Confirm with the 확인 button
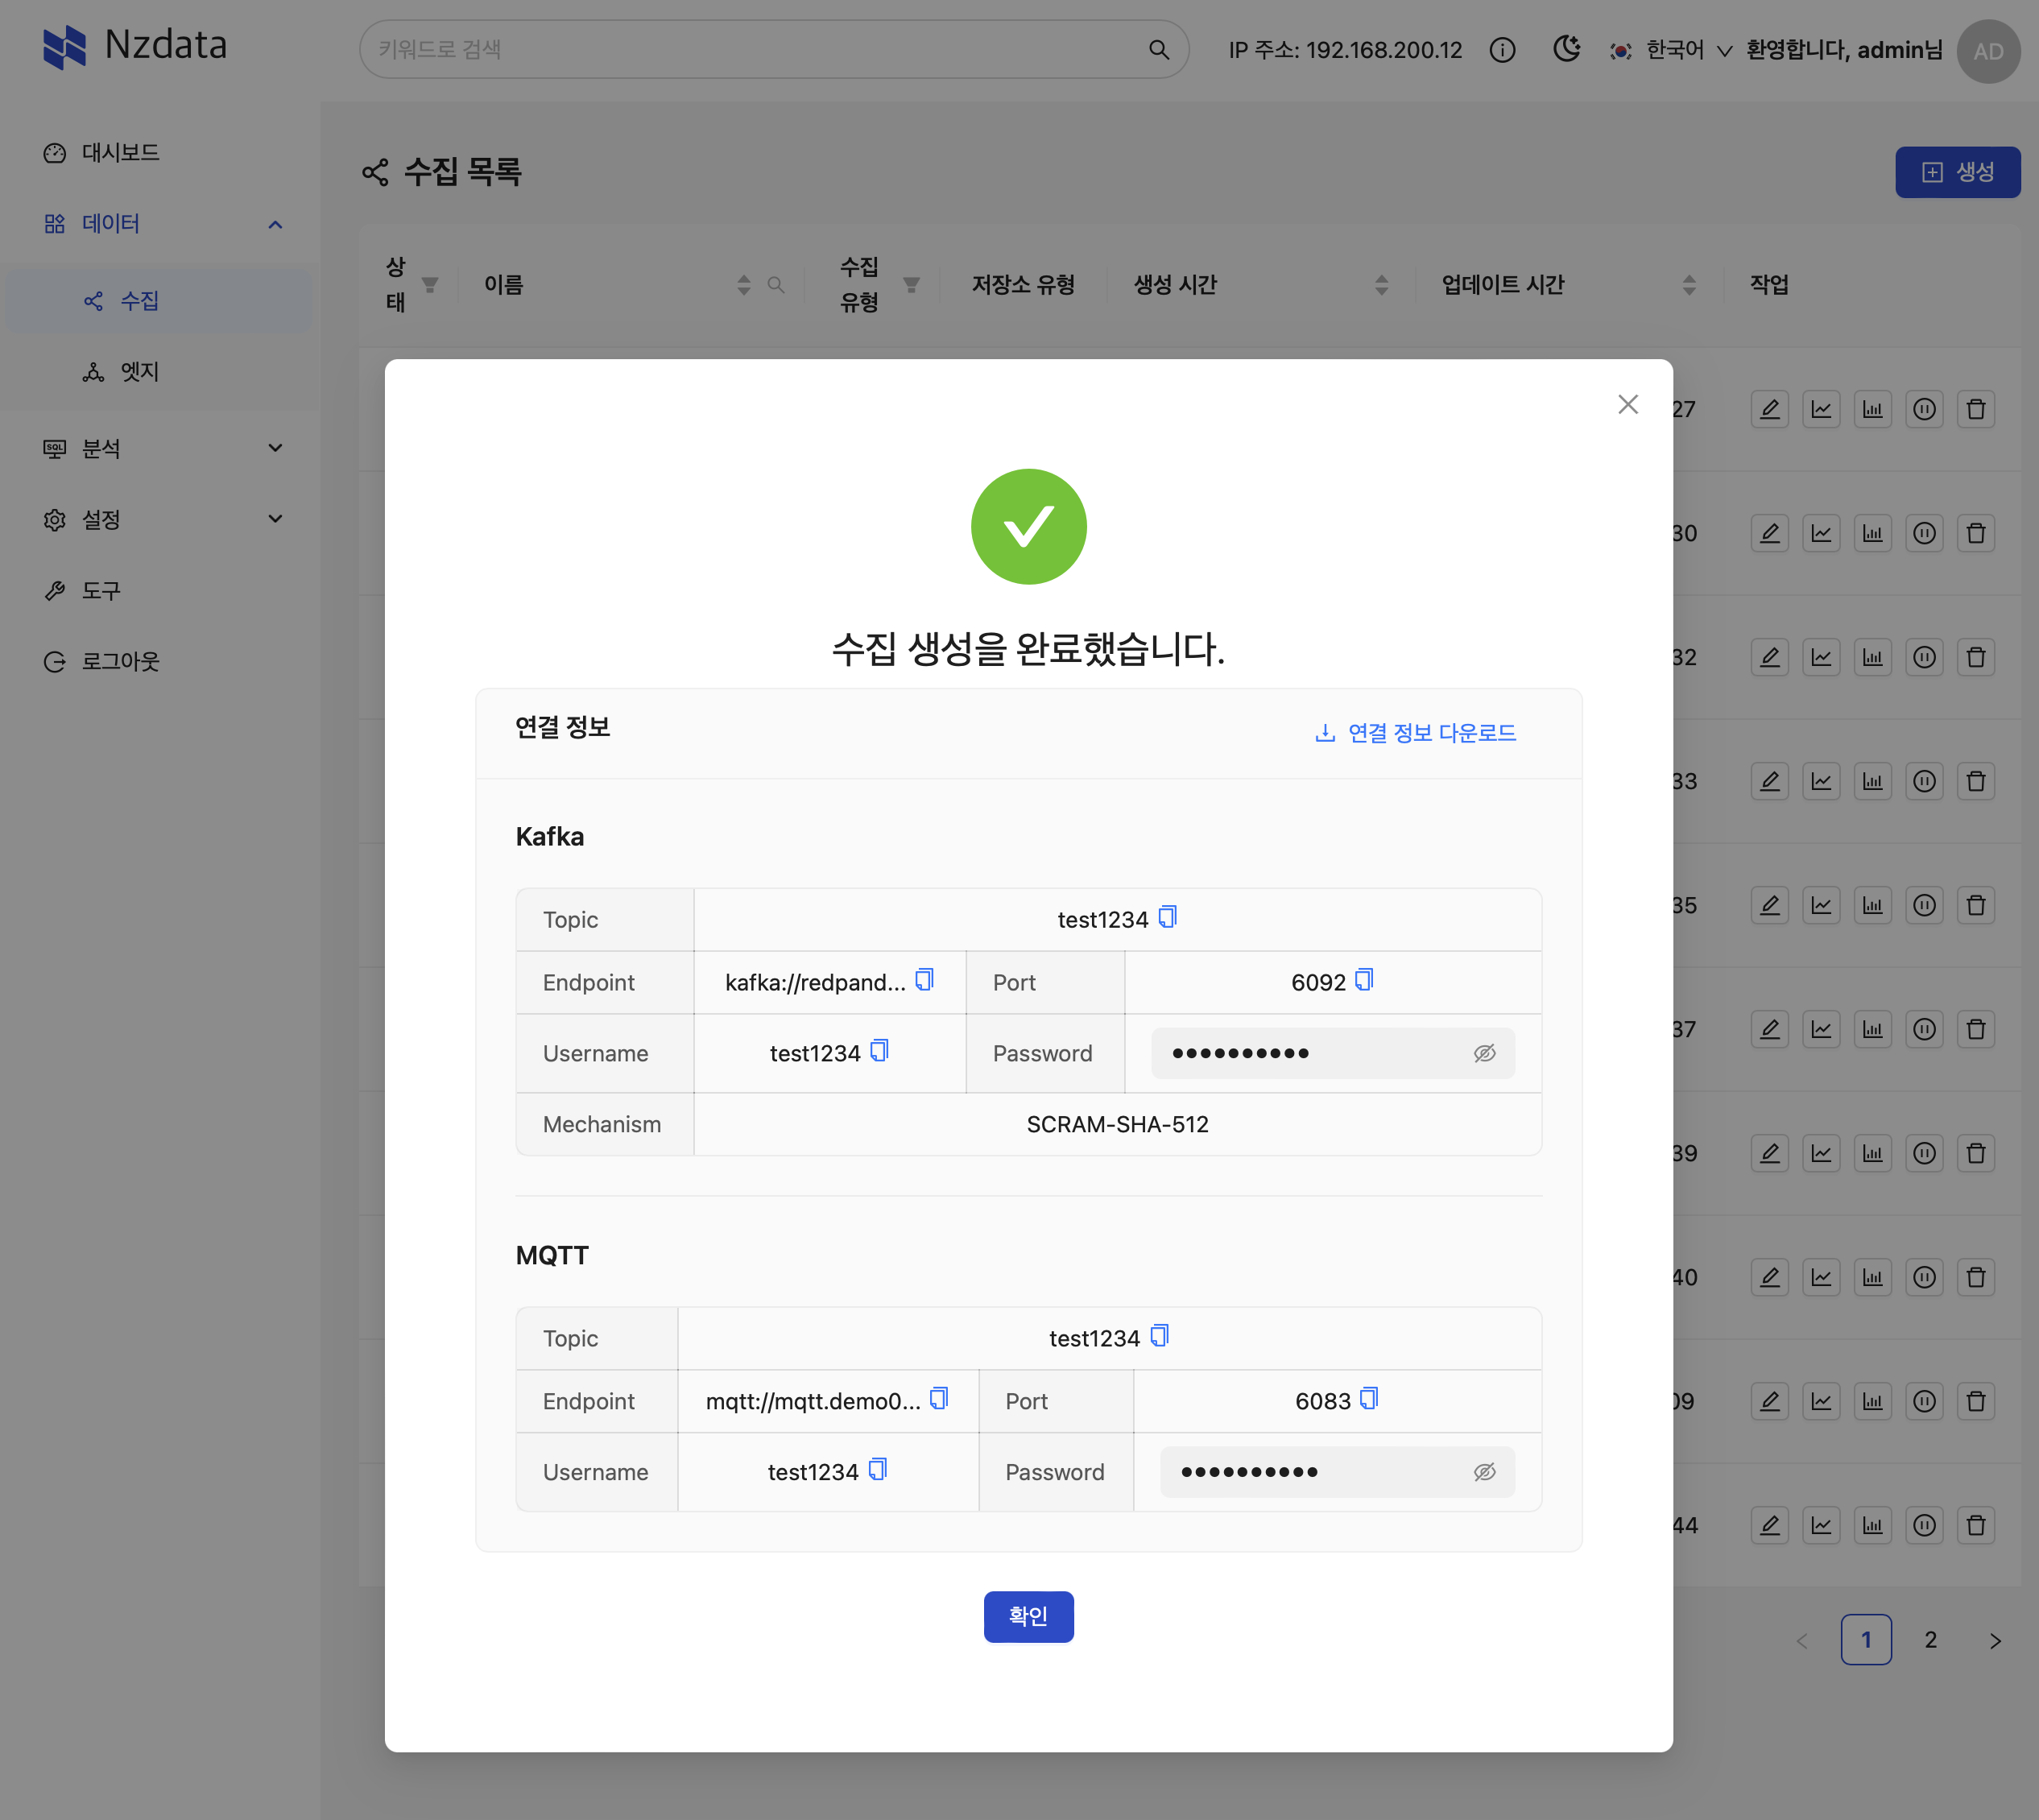The image size is (2039, 1820). (x=1028, y=1616)
